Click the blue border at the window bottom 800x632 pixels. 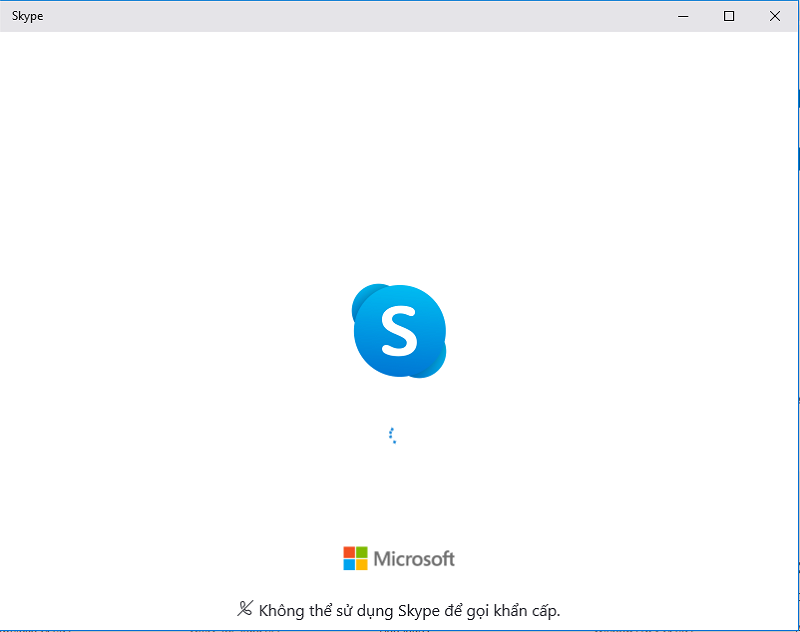point(400,630)
